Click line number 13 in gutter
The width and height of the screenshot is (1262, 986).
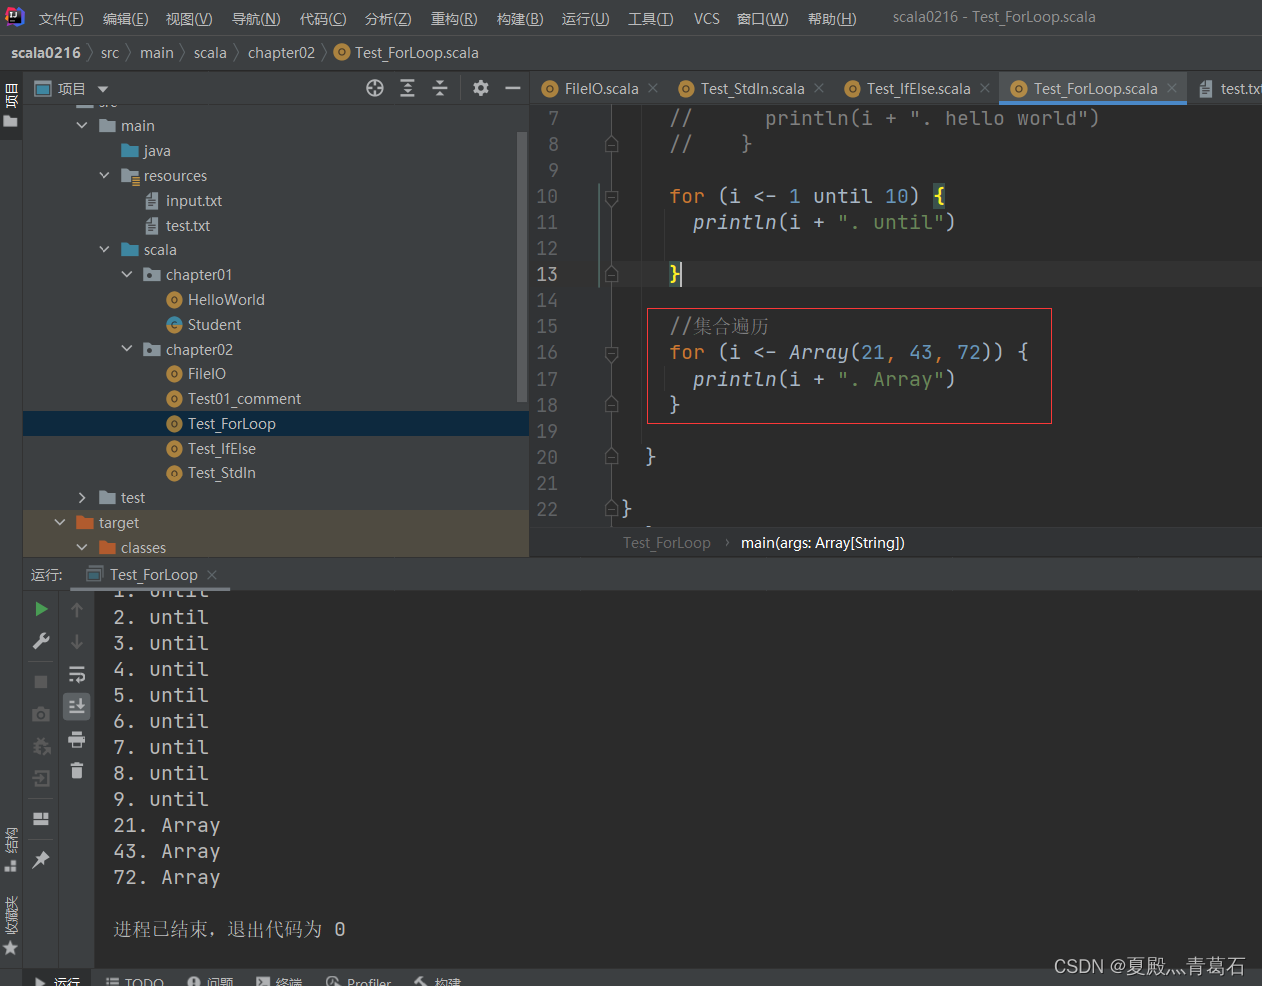pyautogui.click(x=547, y=274)
